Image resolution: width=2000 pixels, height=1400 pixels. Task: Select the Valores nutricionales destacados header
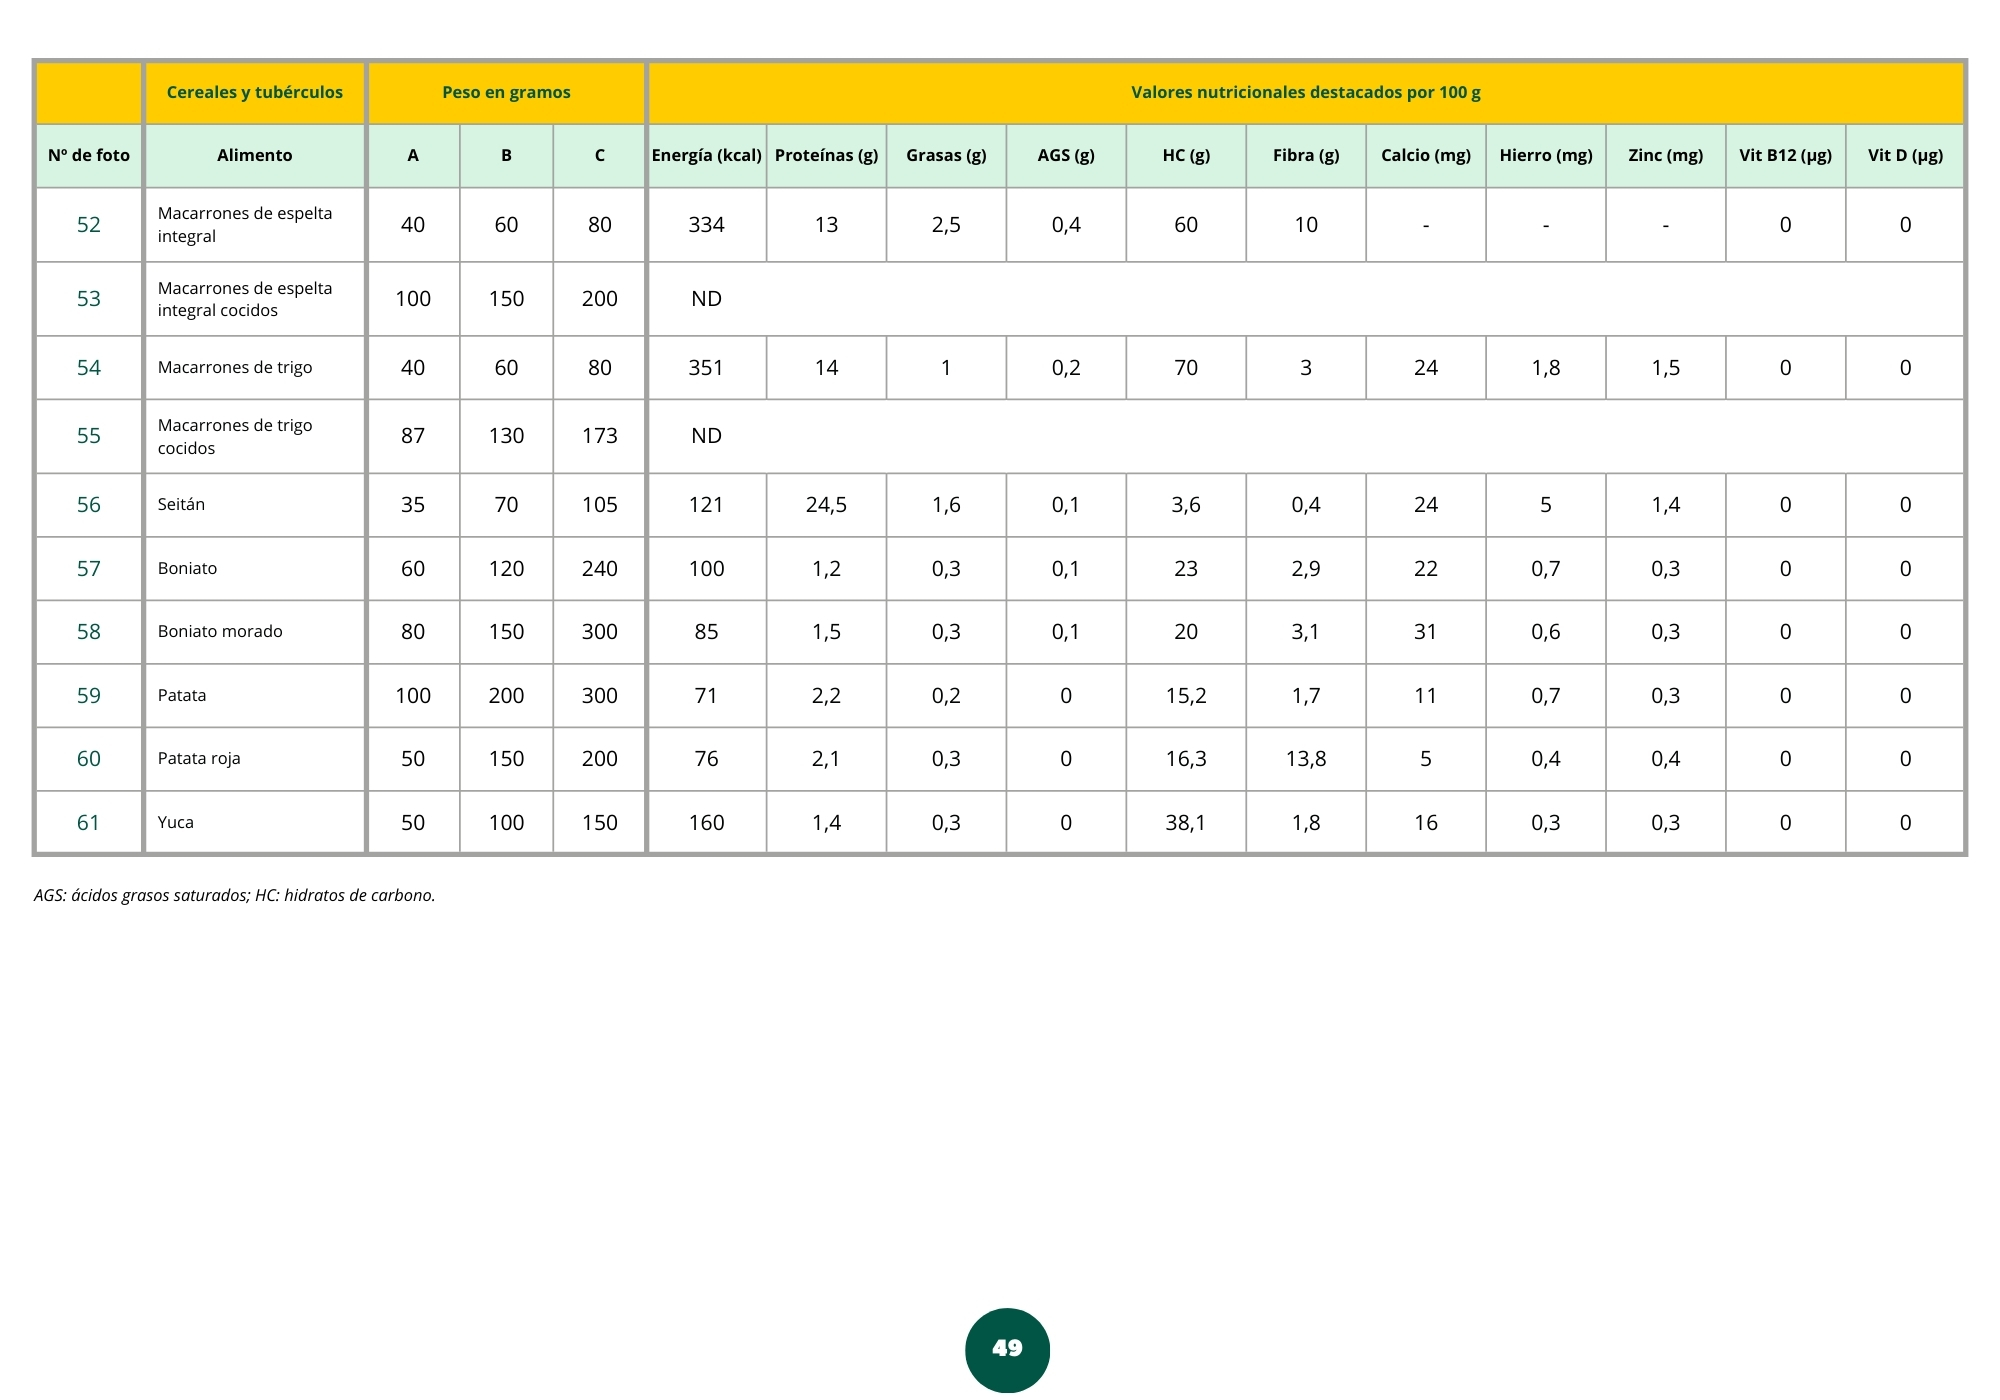1305,92
